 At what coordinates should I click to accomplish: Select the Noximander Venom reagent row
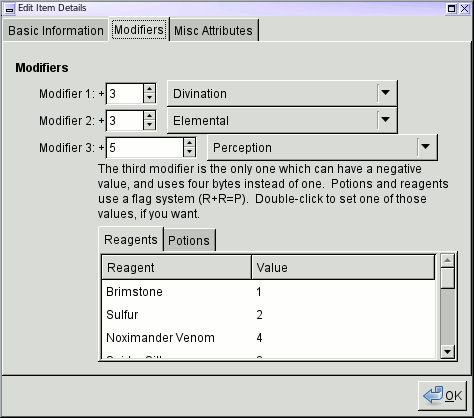pos(268,338)
